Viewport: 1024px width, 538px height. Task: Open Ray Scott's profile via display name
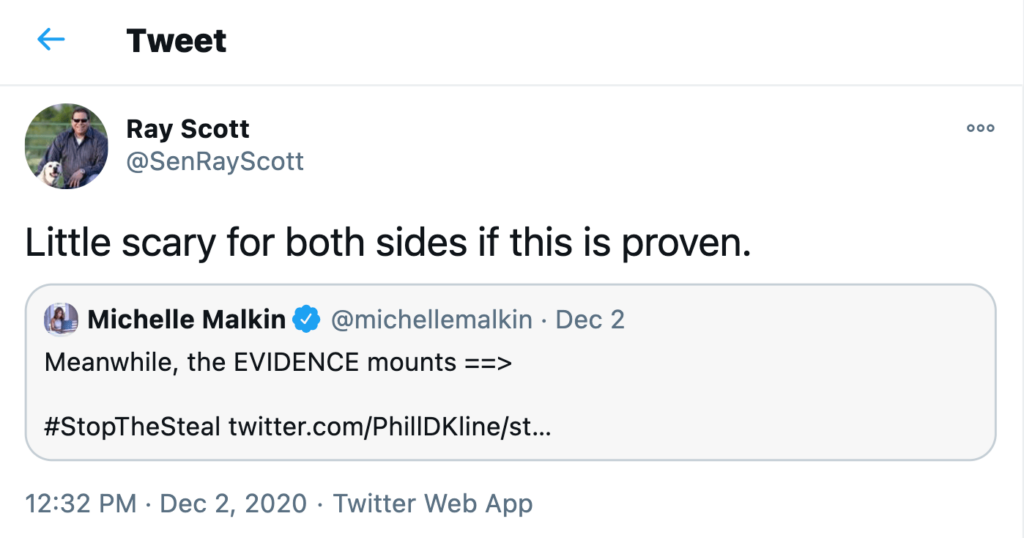(x=188, y=129)
